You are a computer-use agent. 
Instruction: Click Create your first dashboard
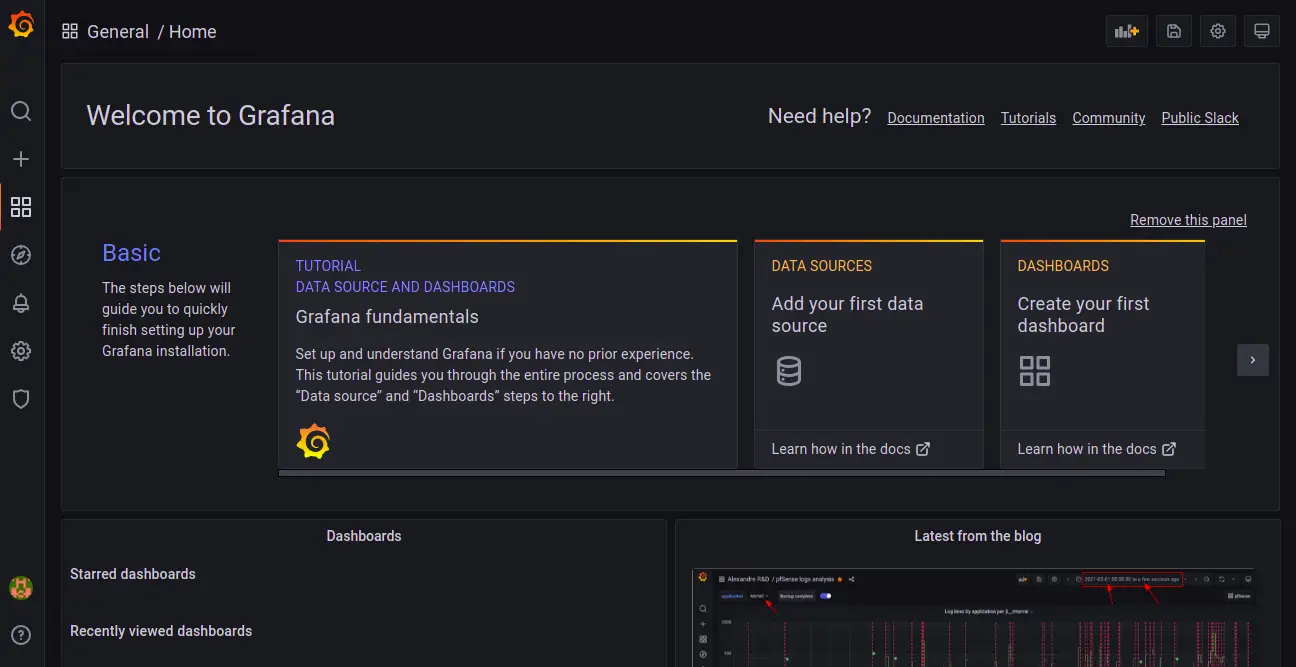pos(1083,314)
